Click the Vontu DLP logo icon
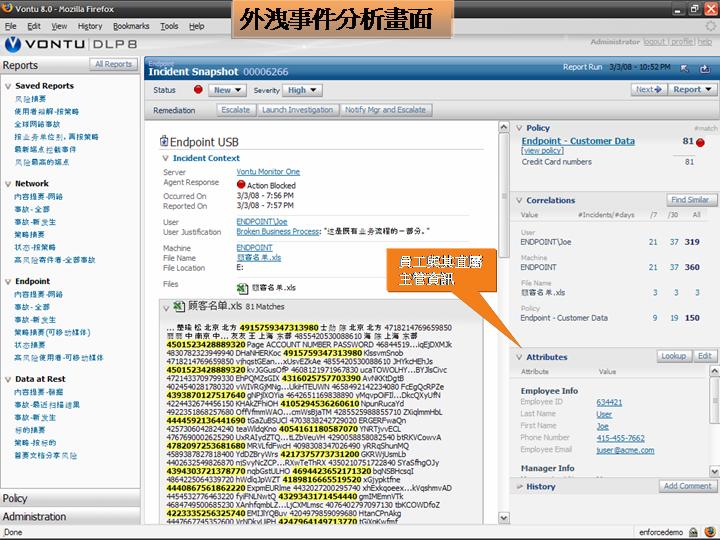Image resolution: width=720 pixels, height=540 pixels. pyautogui.click(x=12, y=45)
